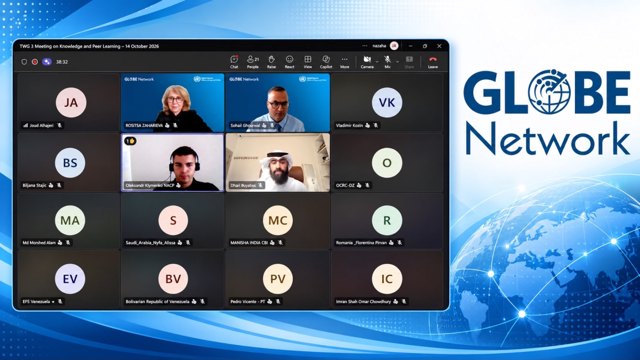Click the EPS Venezuela name label

pos(36,302)
